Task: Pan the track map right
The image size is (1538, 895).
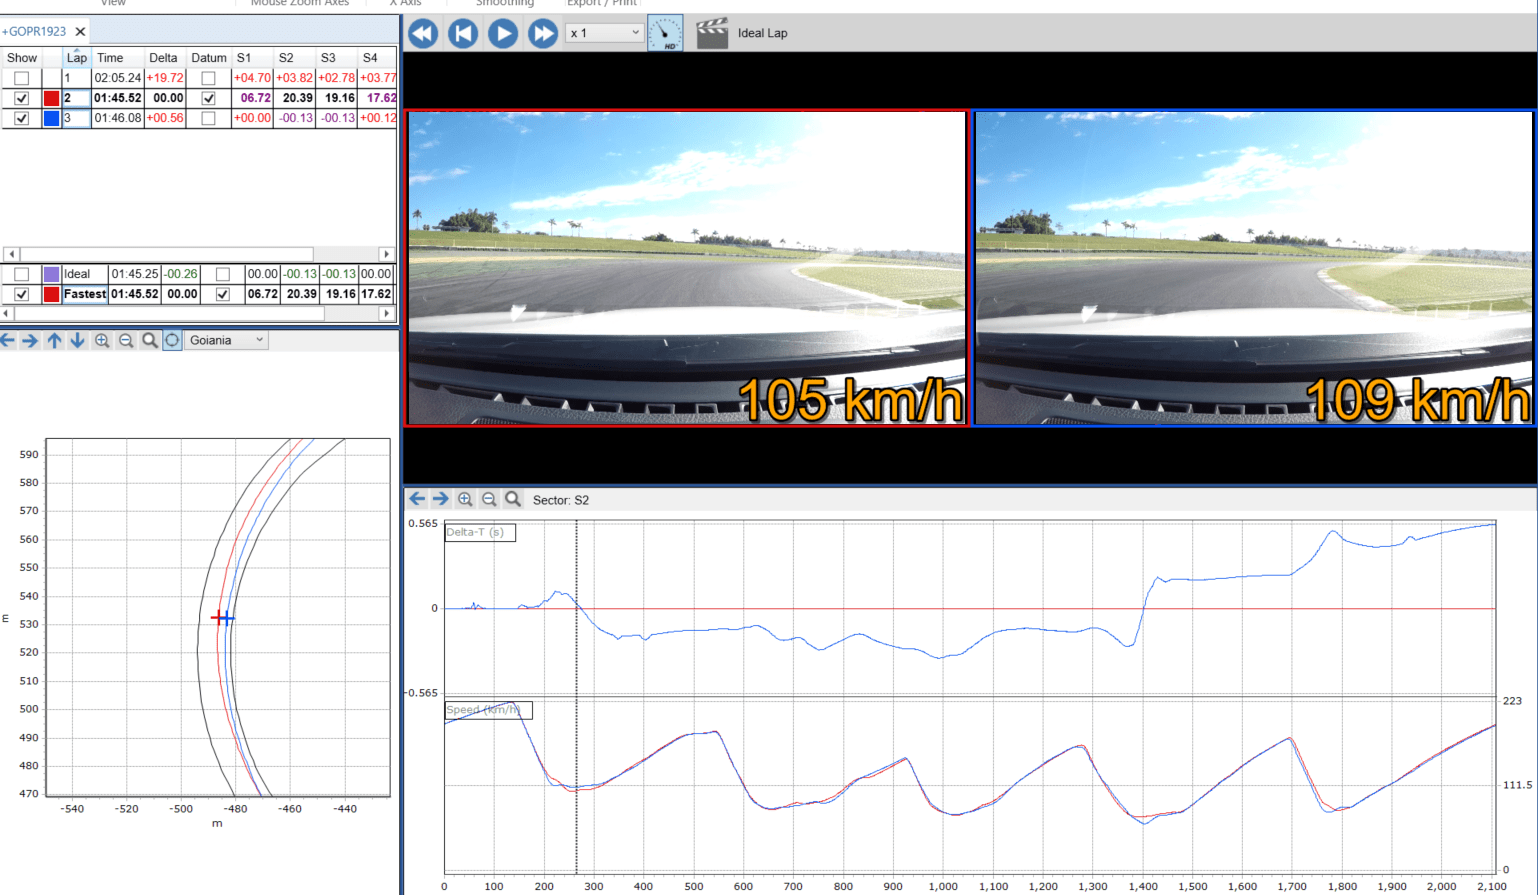Action: pyautogui.click(x=30, y=340)
